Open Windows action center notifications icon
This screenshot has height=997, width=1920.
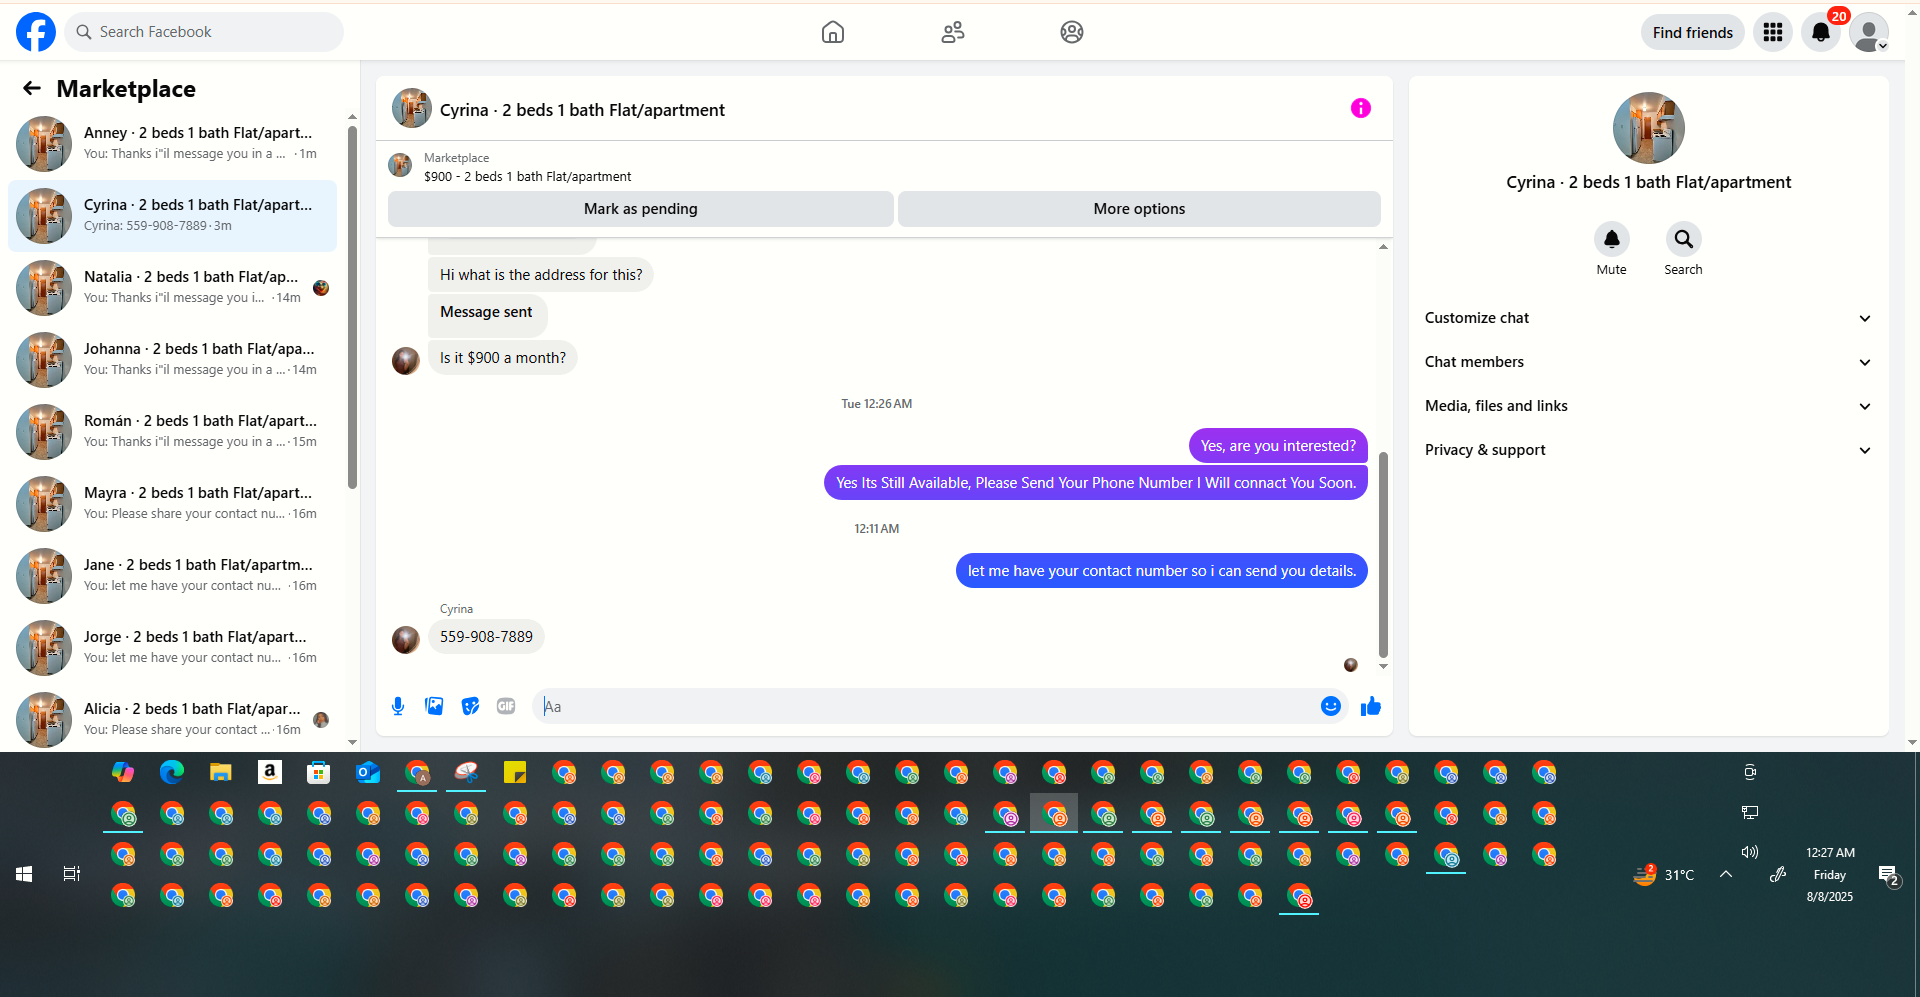(x=1889, y=876)
